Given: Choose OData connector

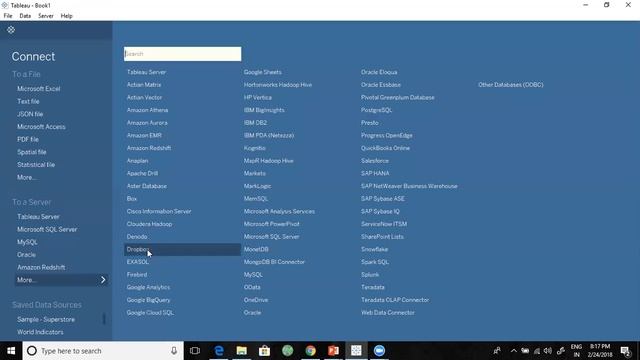Looking at the screenshot, I should pos(252,287).
